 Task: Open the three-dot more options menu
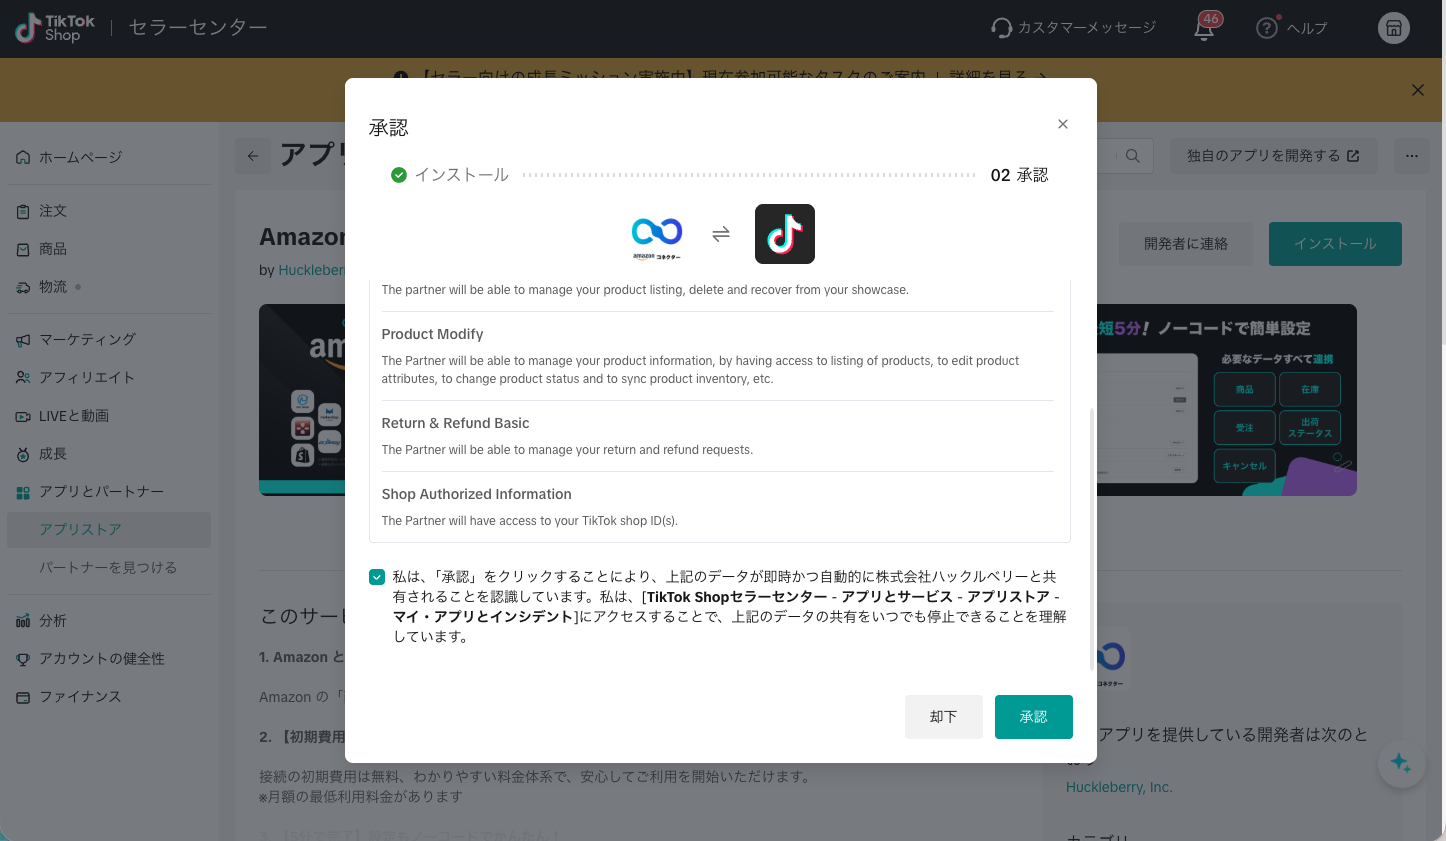tap(1411, 156)
